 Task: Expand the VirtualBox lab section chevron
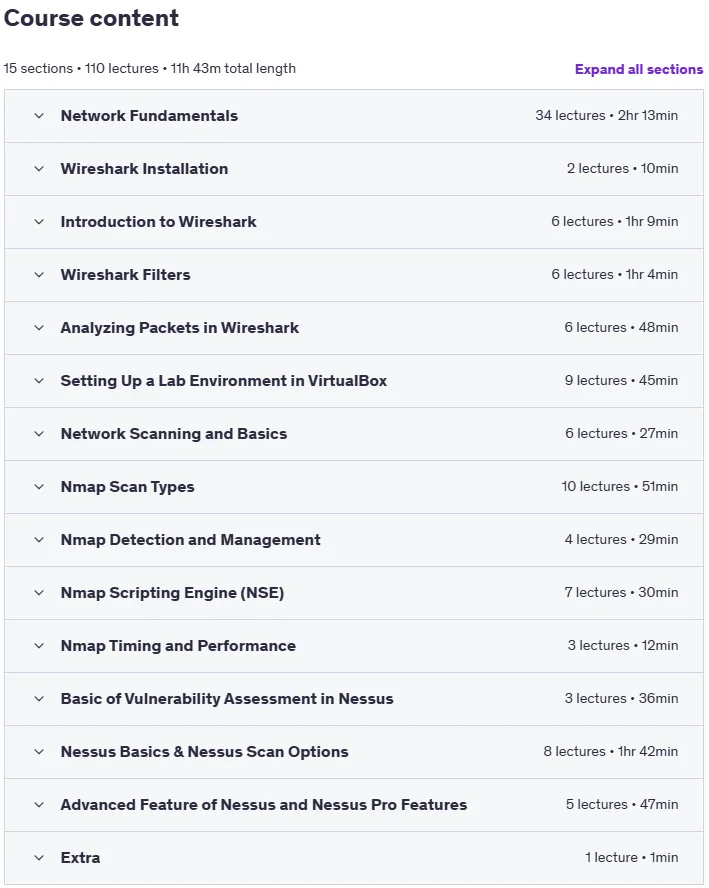click(x=39, y=381)
